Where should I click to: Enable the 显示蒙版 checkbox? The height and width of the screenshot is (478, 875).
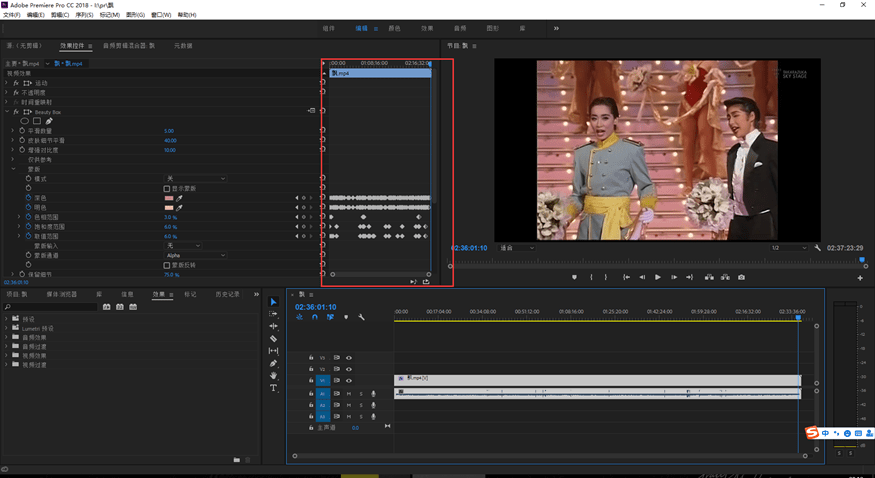167,188
